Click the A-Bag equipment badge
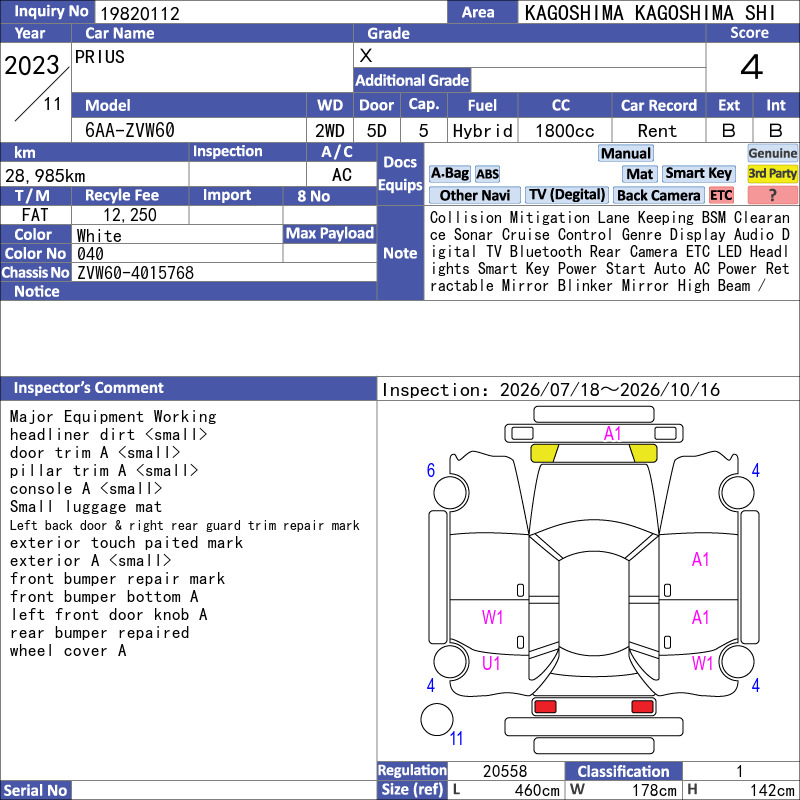 [x=449, y=174]
